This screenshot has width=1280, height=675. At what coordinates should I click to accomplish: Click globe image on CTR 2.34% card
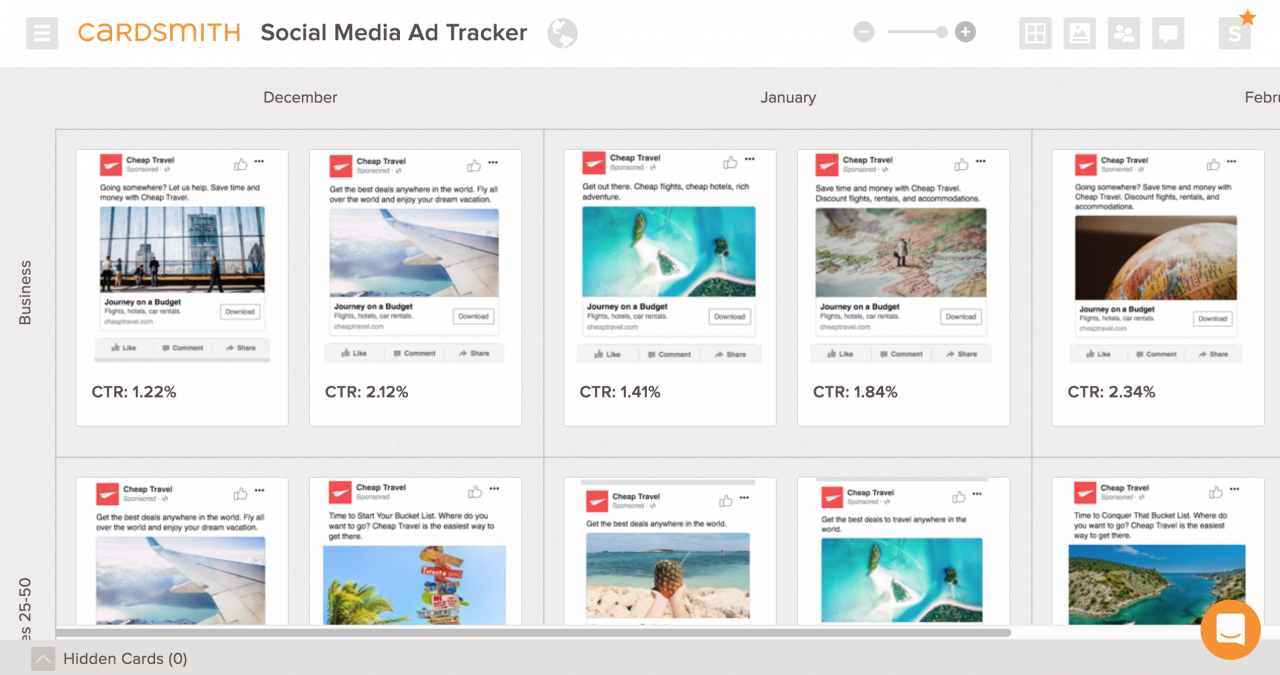(x=1156, y=258)
